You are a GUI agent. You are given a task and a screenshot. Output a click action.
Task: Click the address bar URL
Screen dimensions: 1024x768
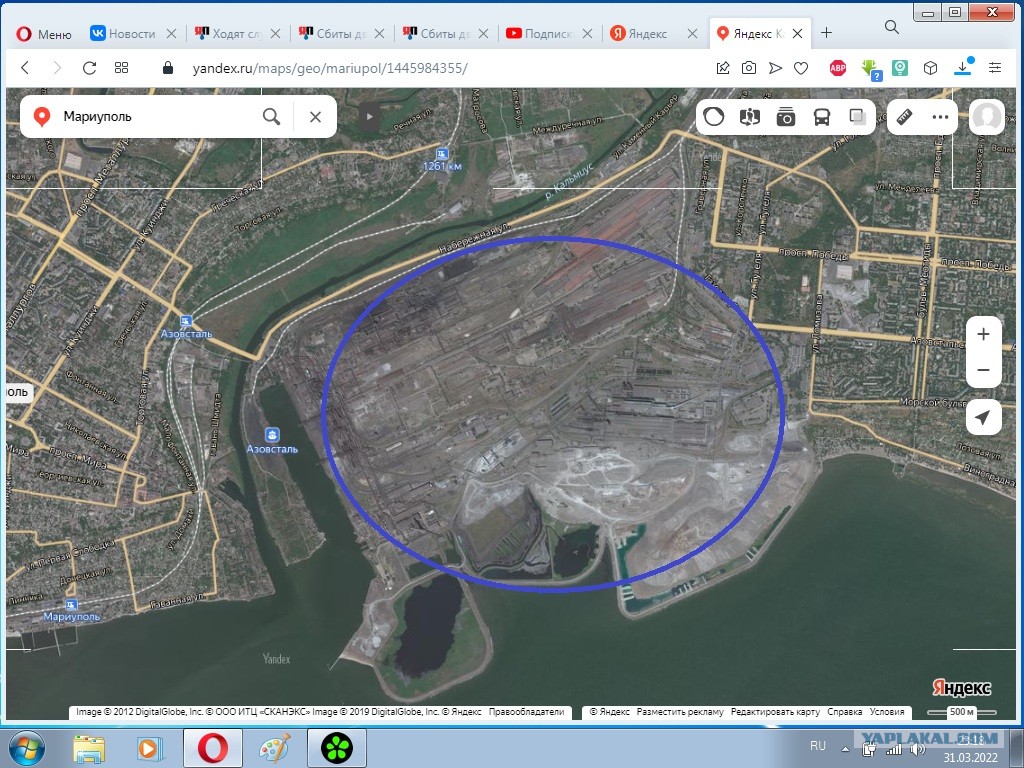330,68
